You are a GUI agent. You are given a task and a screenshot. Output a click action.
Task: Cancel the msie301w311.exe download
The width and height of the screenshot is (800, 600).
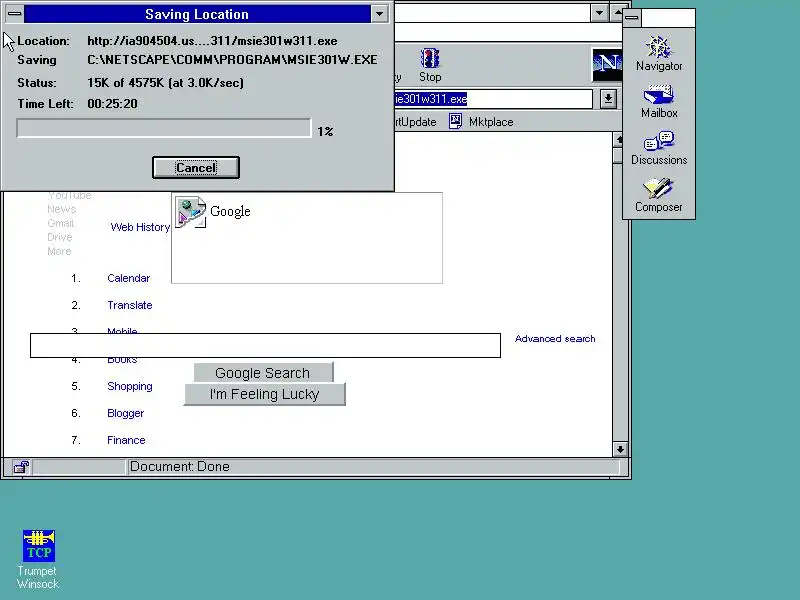click(x=196, y=168)
